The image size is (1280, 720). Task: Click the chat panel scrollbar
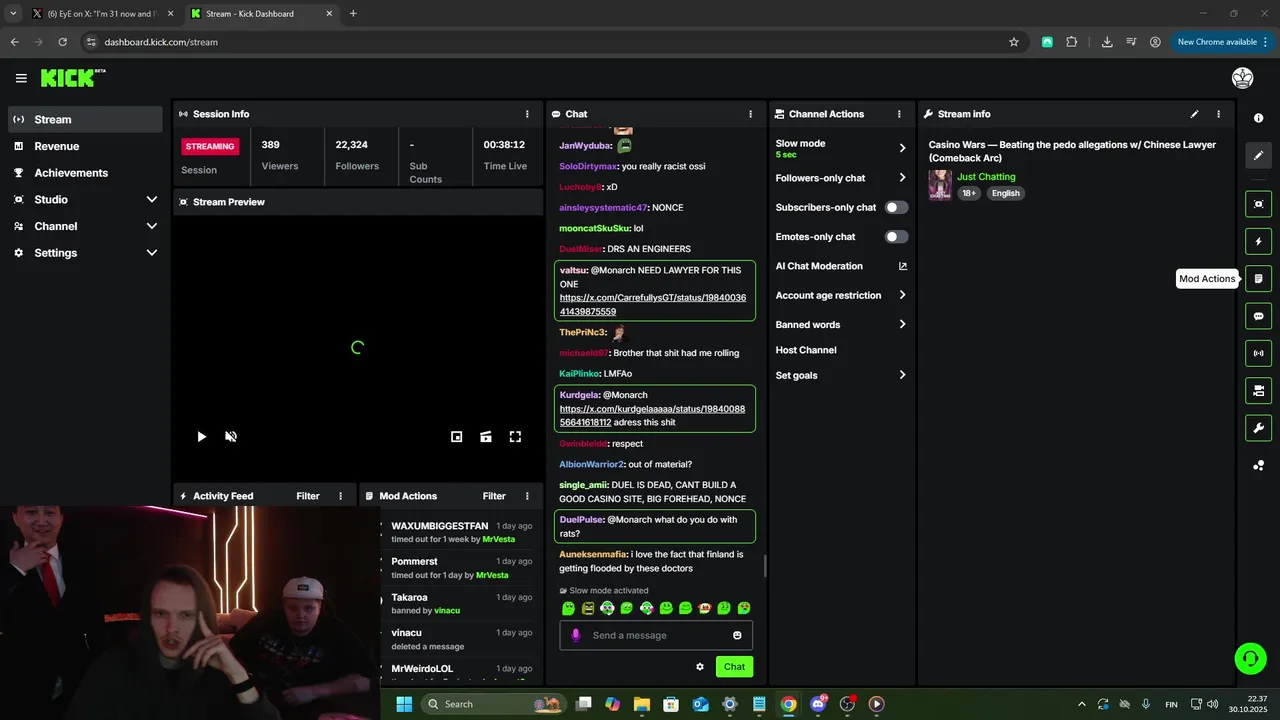click(765, 567)
